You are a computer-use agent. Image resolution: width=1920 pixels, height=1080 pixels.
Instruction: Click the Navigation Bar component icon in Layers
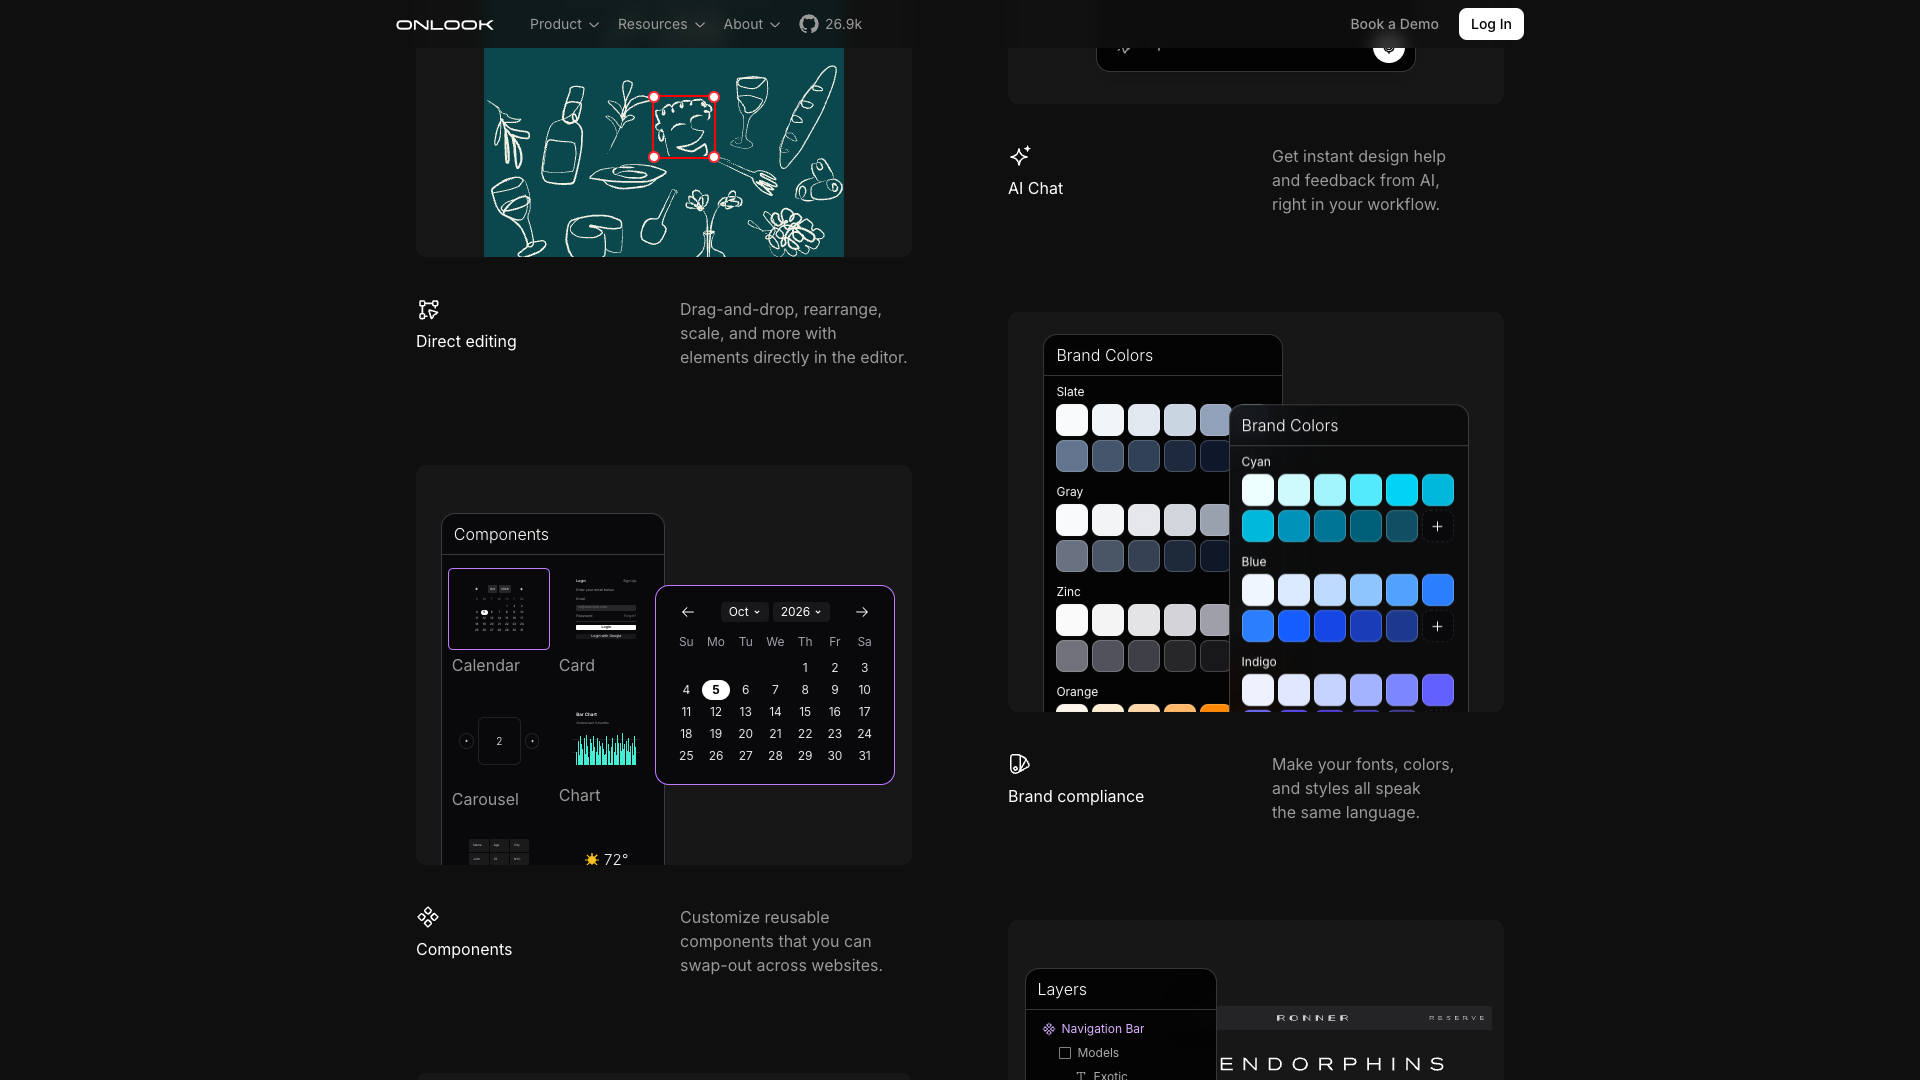coord(1049,1029)
